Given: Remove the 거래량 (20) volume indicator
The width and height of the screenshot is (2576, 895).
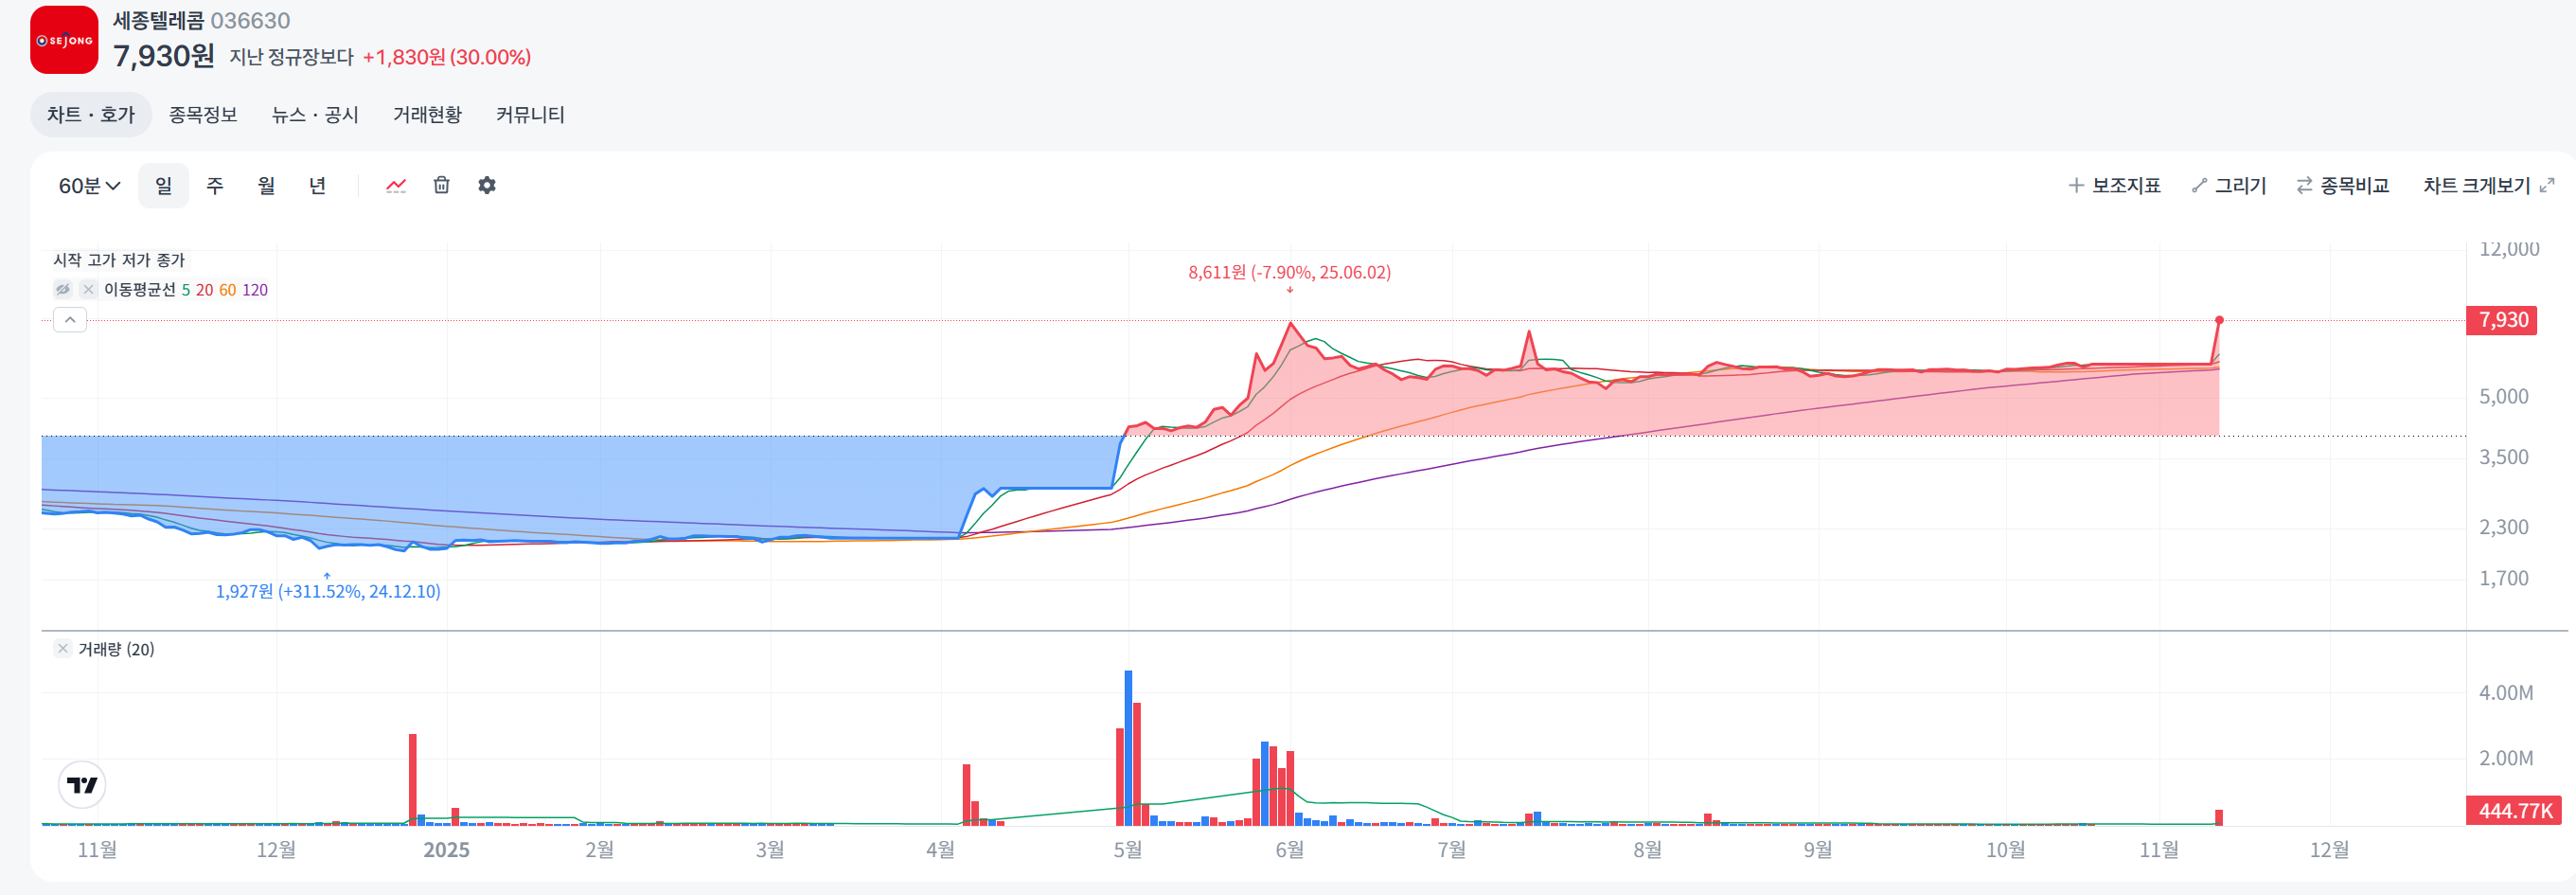Looking at the screenshot, I should click(63, 648).
